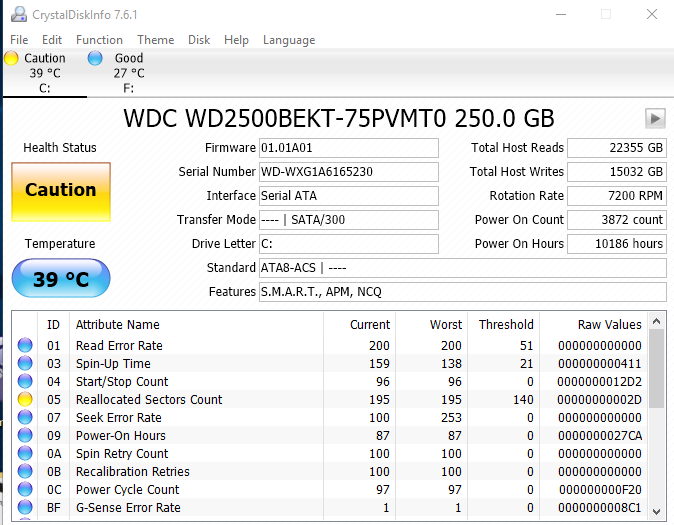Viewport: 674px width, 525px height.
Task: Click the Raw Values column header
Action: (x=594, y=325)
